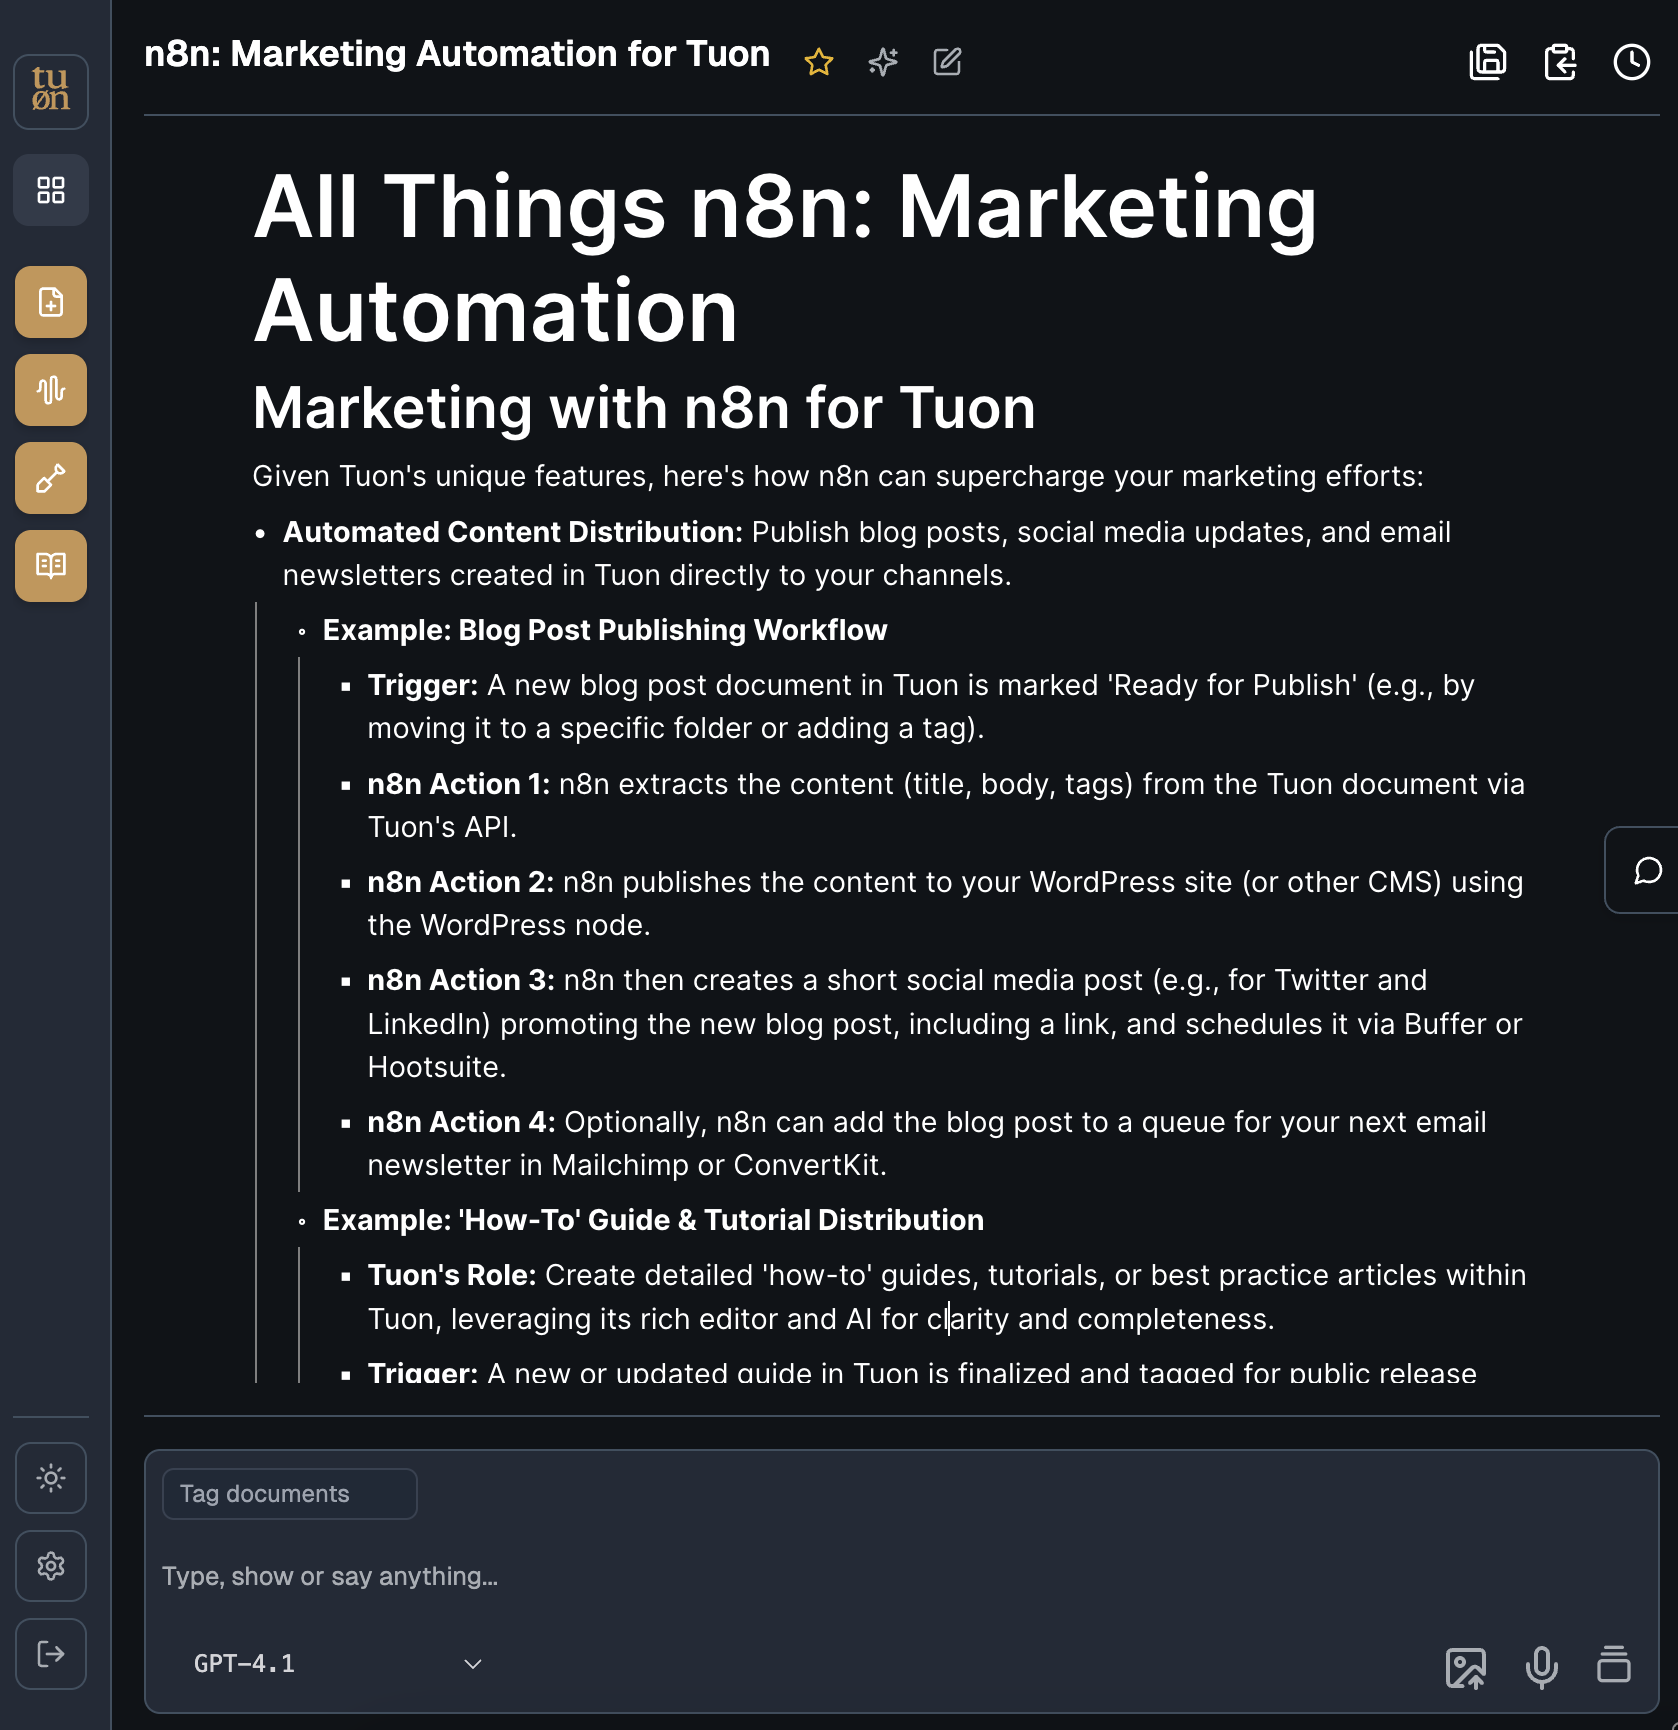Viewport: 1678px width, 1730px height.
Task: Open the audio waveform tool
Action: (51, 390)
